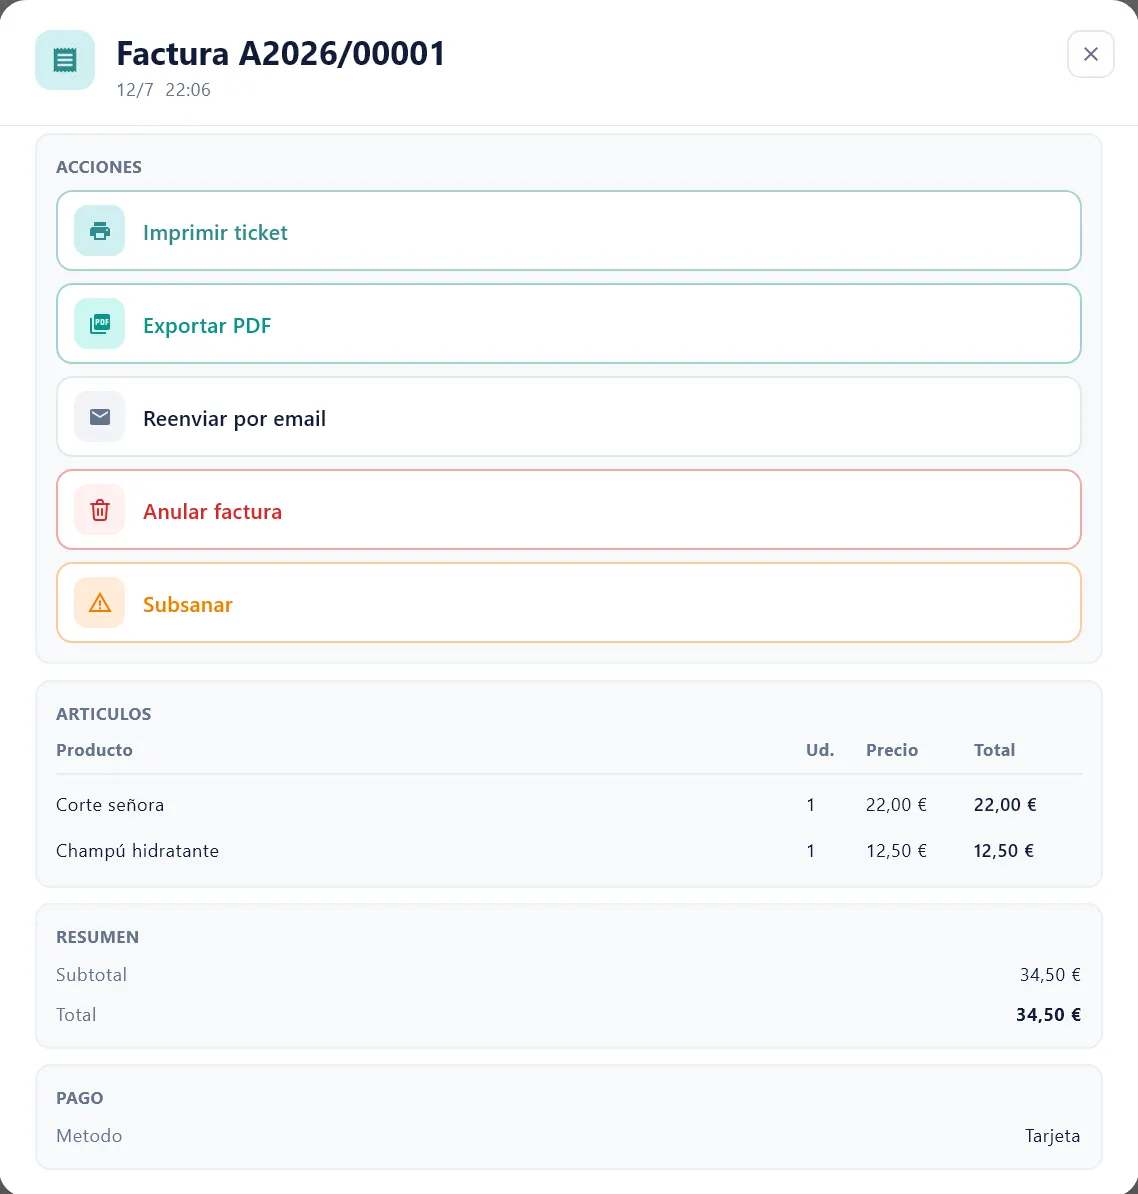Click the Producto column header
The height and width of the screenshot is (1194, 1138).
point(94,750)
